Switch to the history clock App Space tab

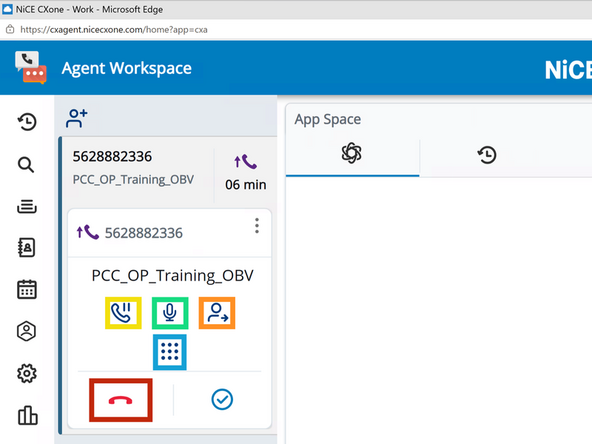pos(487,155)
